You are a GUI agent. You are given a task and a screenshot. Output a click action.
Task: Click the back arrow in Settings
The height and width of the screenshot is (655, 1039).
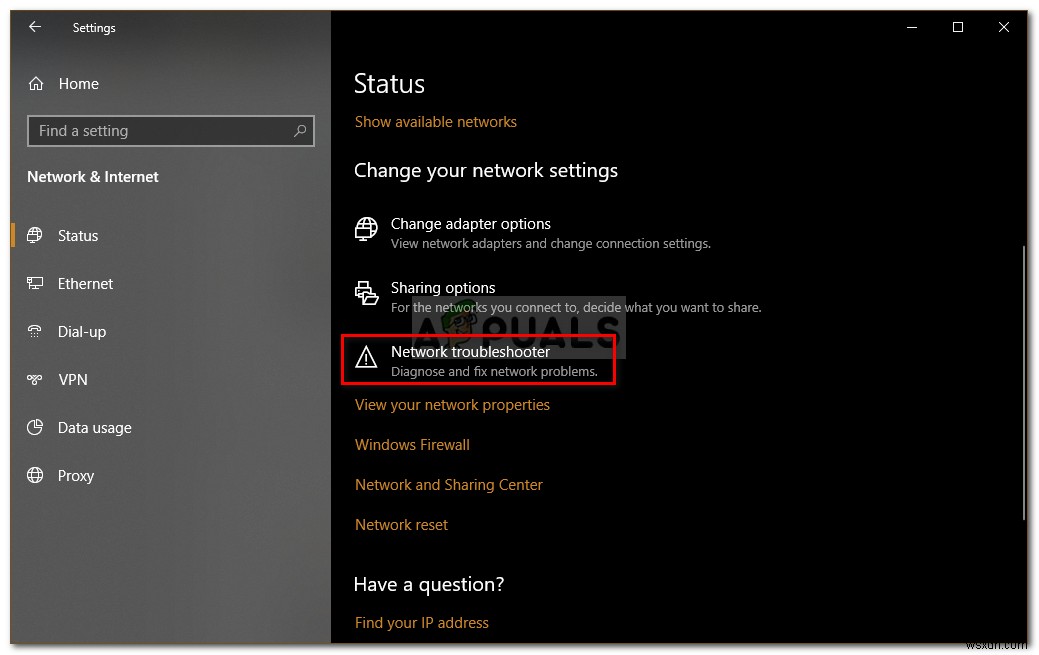pyautogui.click(x=35, y=27)
